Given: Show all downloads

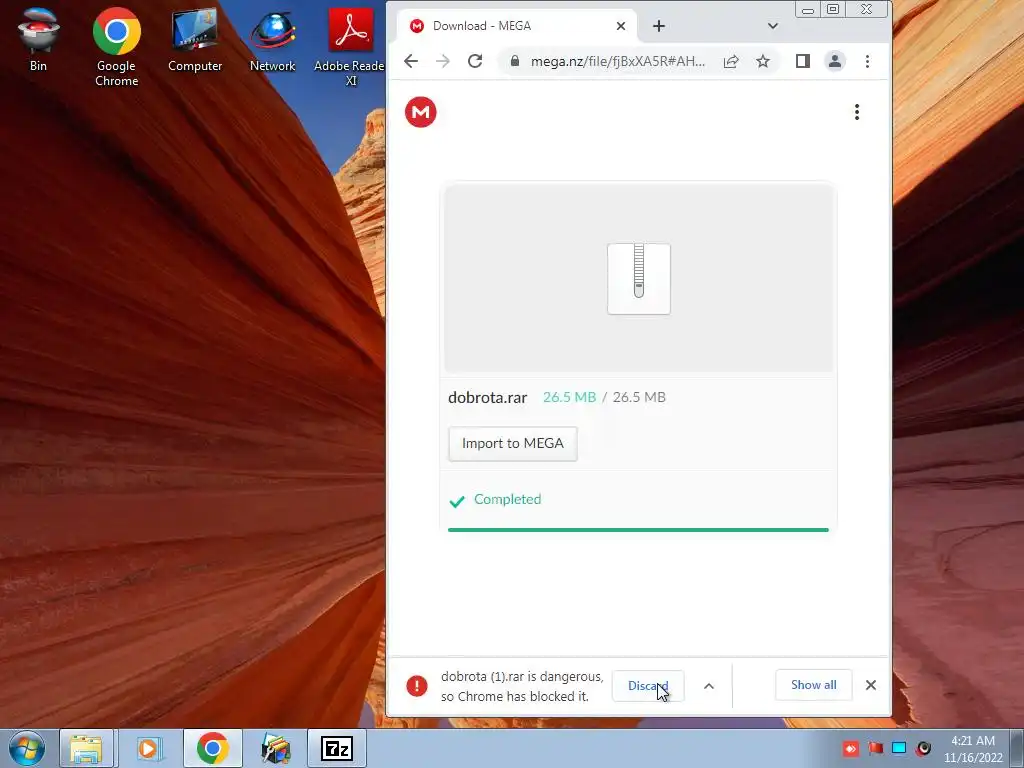Looking at the screenshot, I should [814, 685].
